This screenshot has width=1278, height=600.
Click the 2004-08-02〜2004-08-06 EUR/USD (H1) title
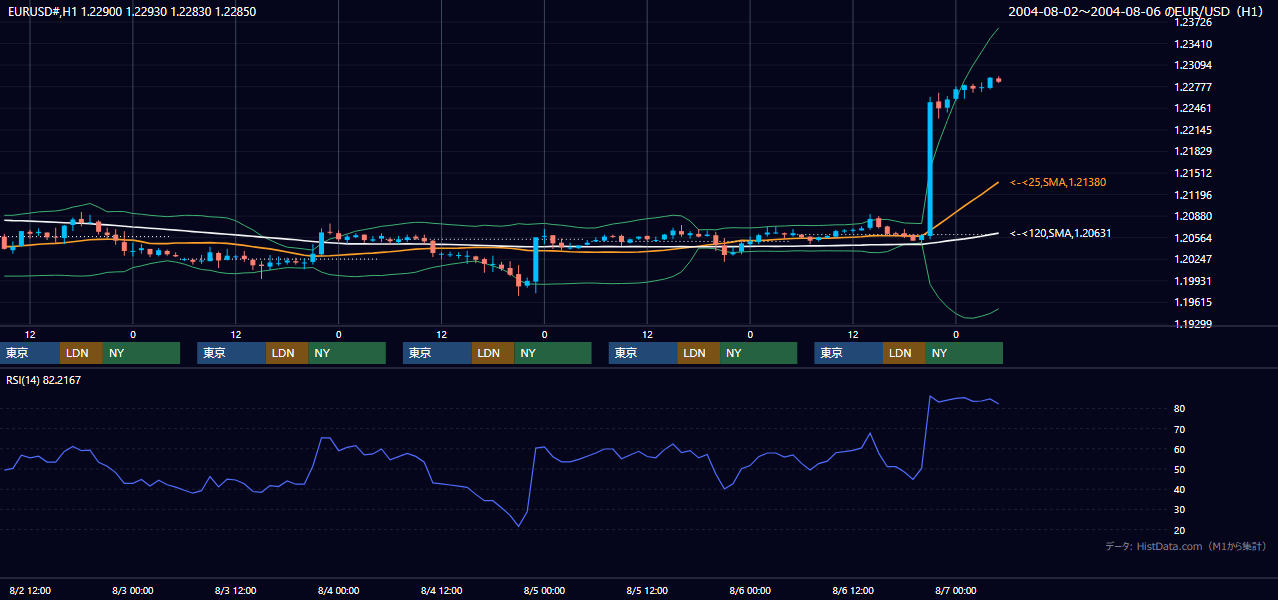tap(1138, 12)
